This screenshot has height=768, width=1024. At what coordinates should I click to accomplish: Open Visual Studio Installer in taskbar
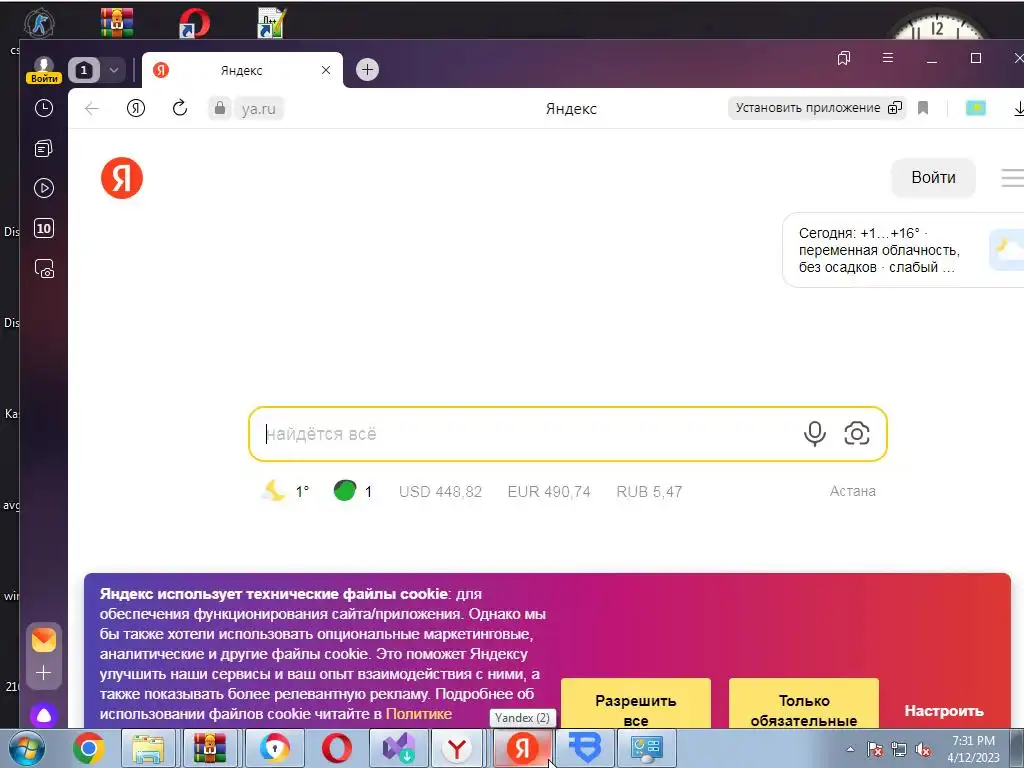tap(398, 748)
